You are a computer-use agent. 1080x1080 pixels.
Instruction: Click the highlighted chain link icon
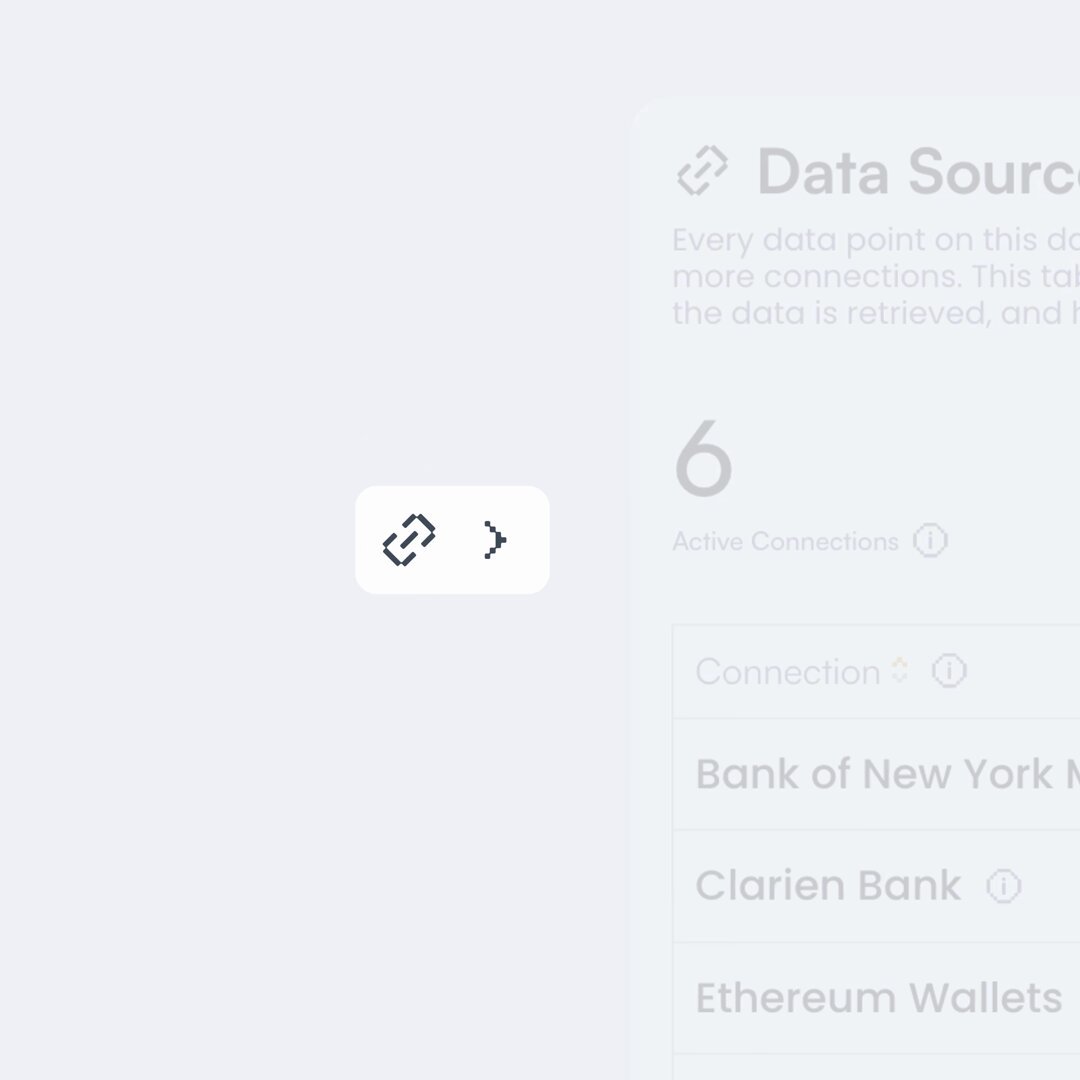point(409,540)
